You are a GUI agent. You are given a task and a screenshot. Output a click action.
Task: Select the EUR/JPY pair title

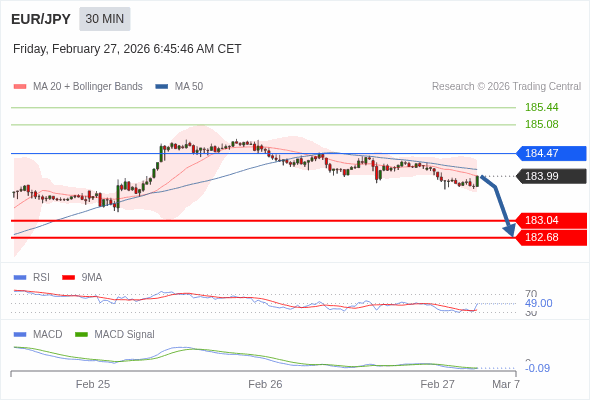tap(41, 19)
